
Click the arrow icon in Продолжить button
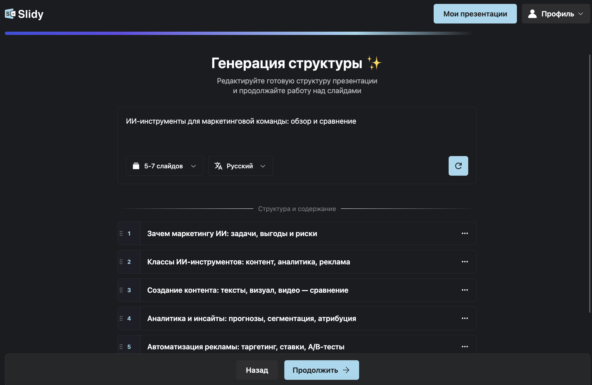(x=346, y=370)
